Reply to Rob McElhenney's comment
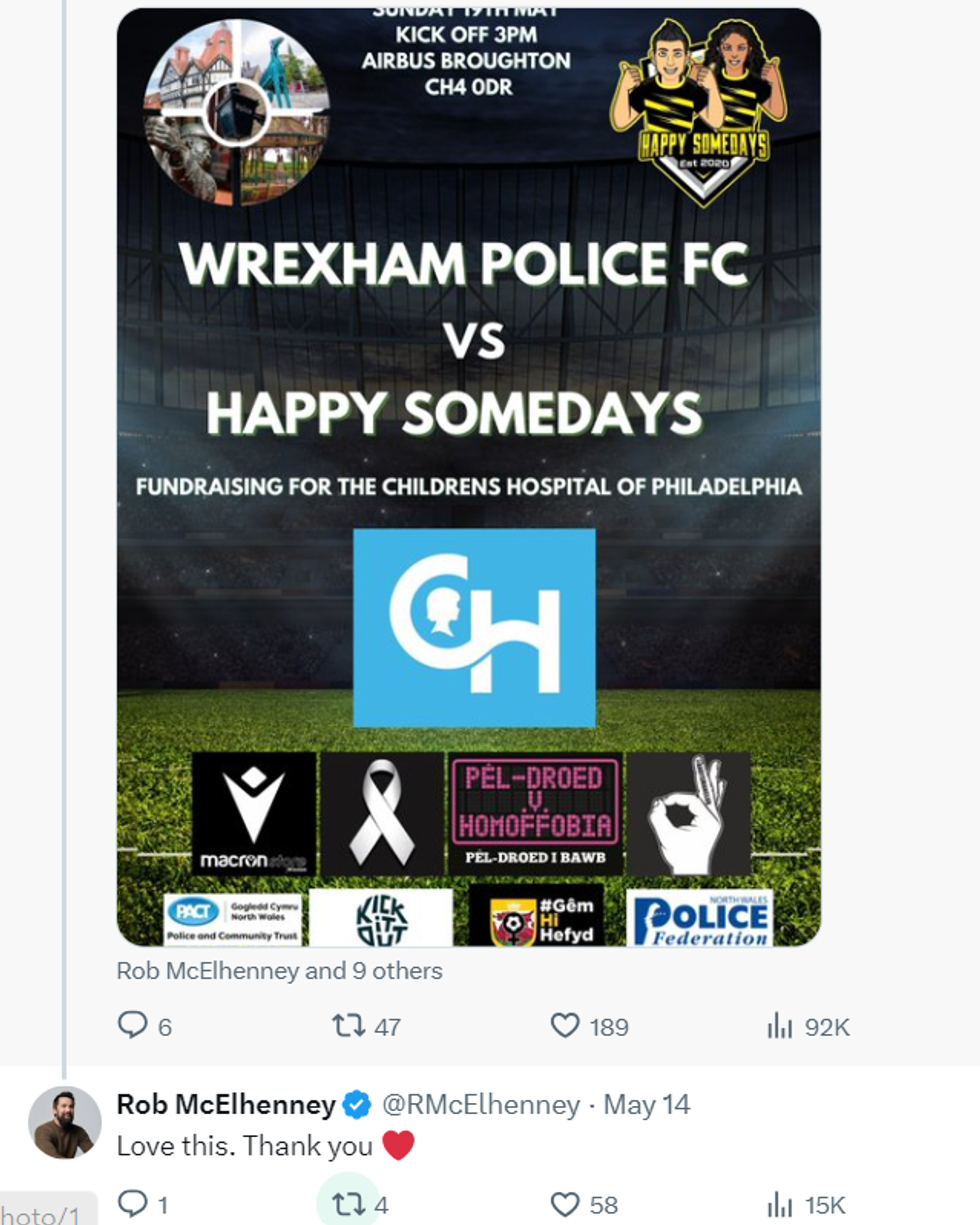Viewport: 980px width, 1225px height. point(133,1204)
